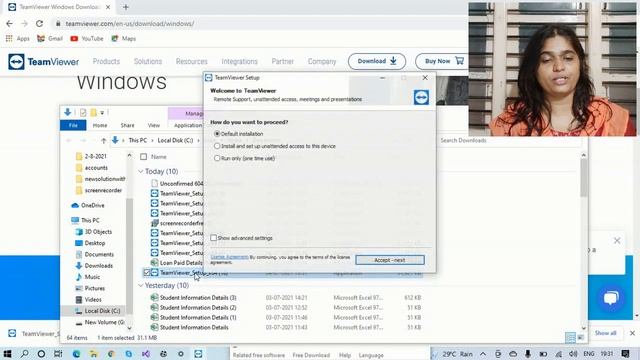Image resolution: width=640 pixels, height=360 pixels.
Task: Click the Accept - next button
Action: tap(390, 260)
